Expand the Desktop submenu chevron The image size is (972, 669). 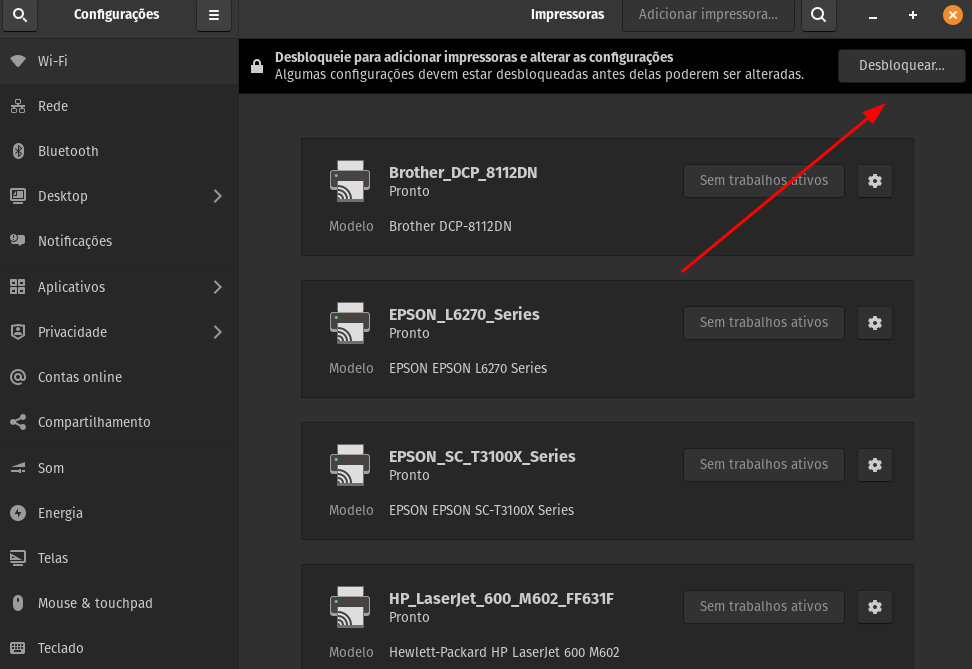(x=218, y=196)
